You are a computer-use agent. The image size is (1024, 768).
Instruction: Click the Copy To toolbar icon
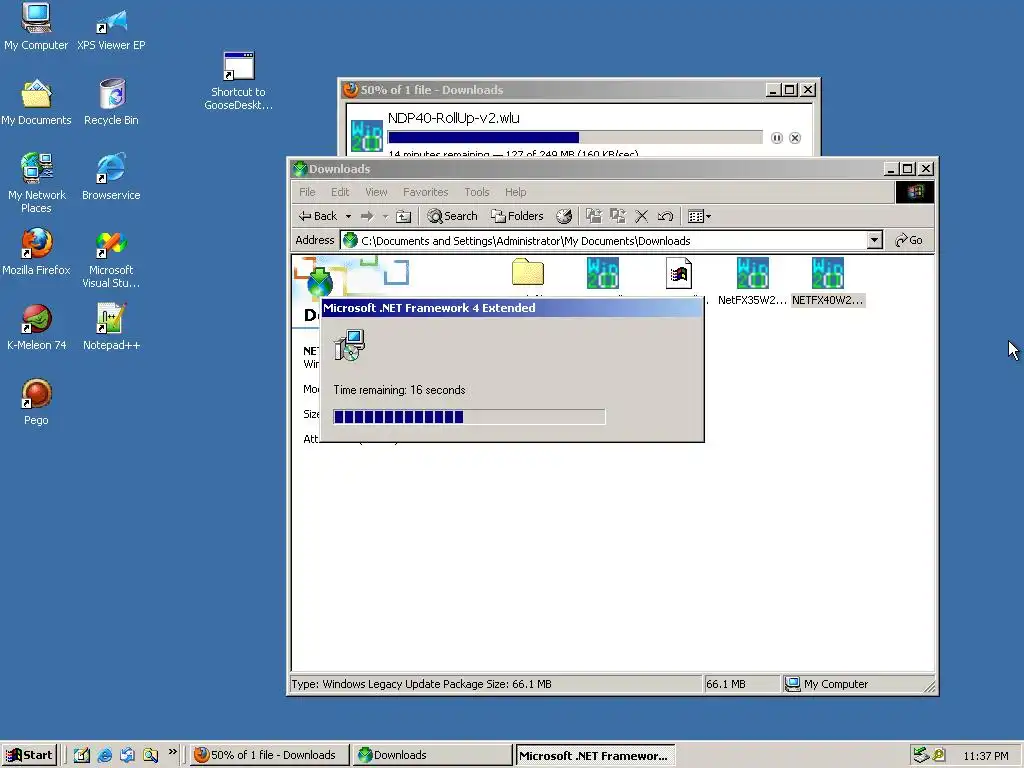pyautogui.click(x=618, y=216)
